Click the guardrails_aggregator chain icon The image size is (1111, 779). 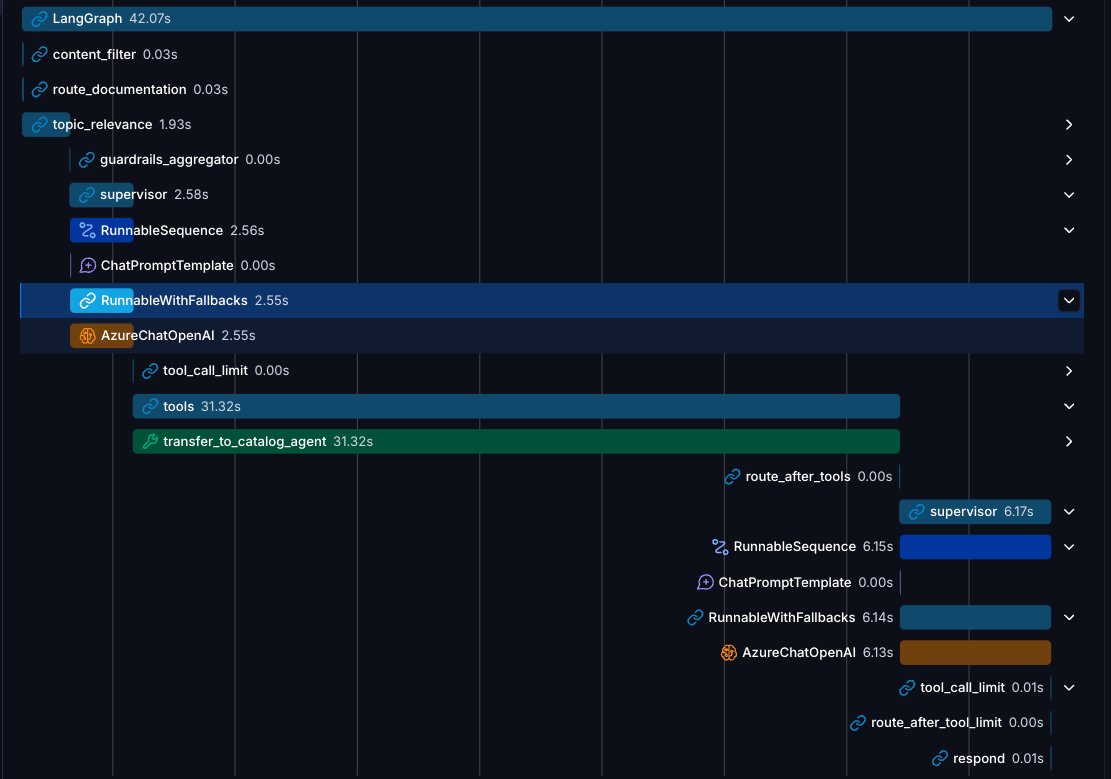click(x=87, y=159)
